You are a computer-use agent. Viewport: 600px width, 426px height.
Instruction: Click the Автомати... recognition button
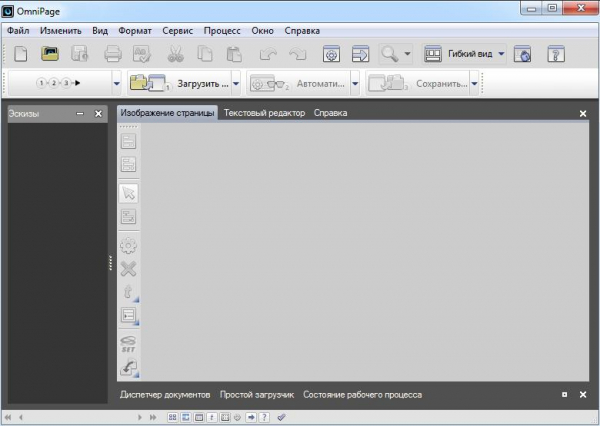click(298, 83)
